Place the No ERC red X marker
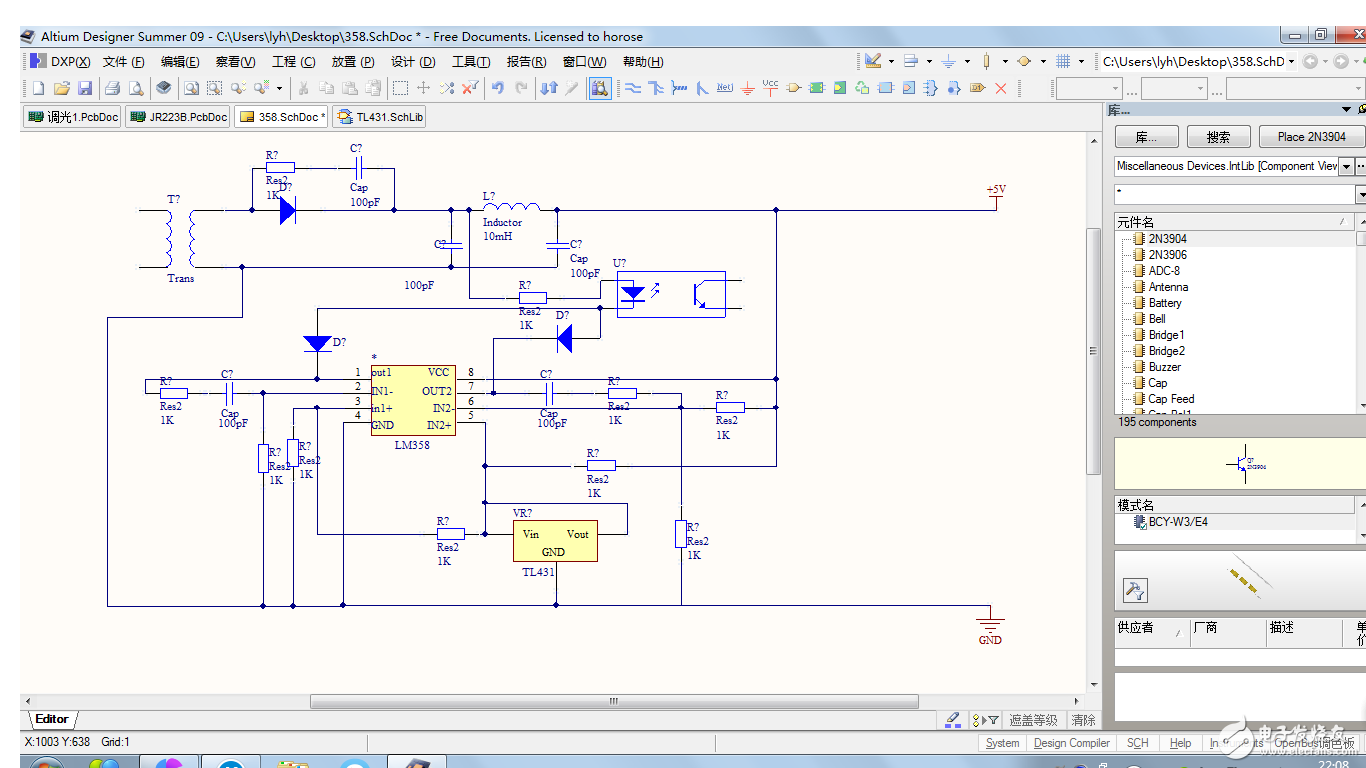The width and height of the screenshot is (1366, 768). (1001, 88)
